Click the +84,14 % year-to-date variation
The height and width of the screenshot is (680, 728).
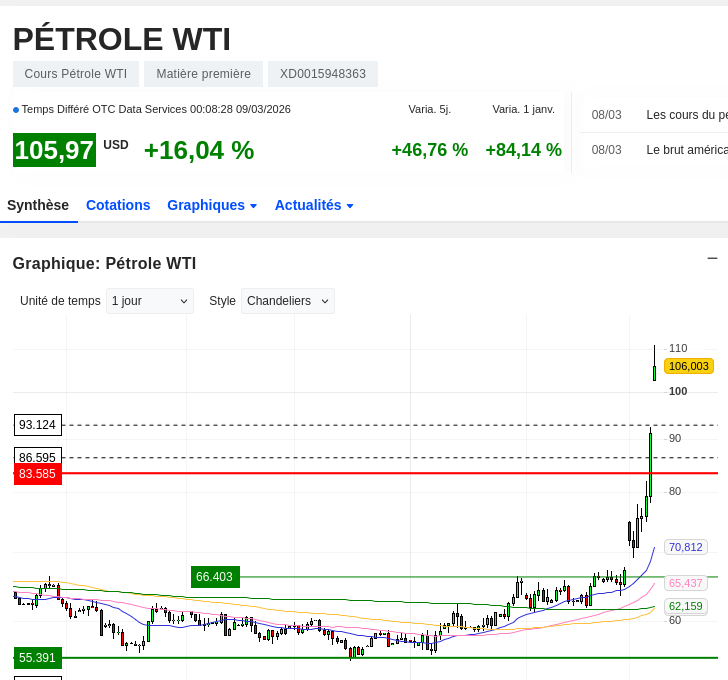click(x=523, y=150)
